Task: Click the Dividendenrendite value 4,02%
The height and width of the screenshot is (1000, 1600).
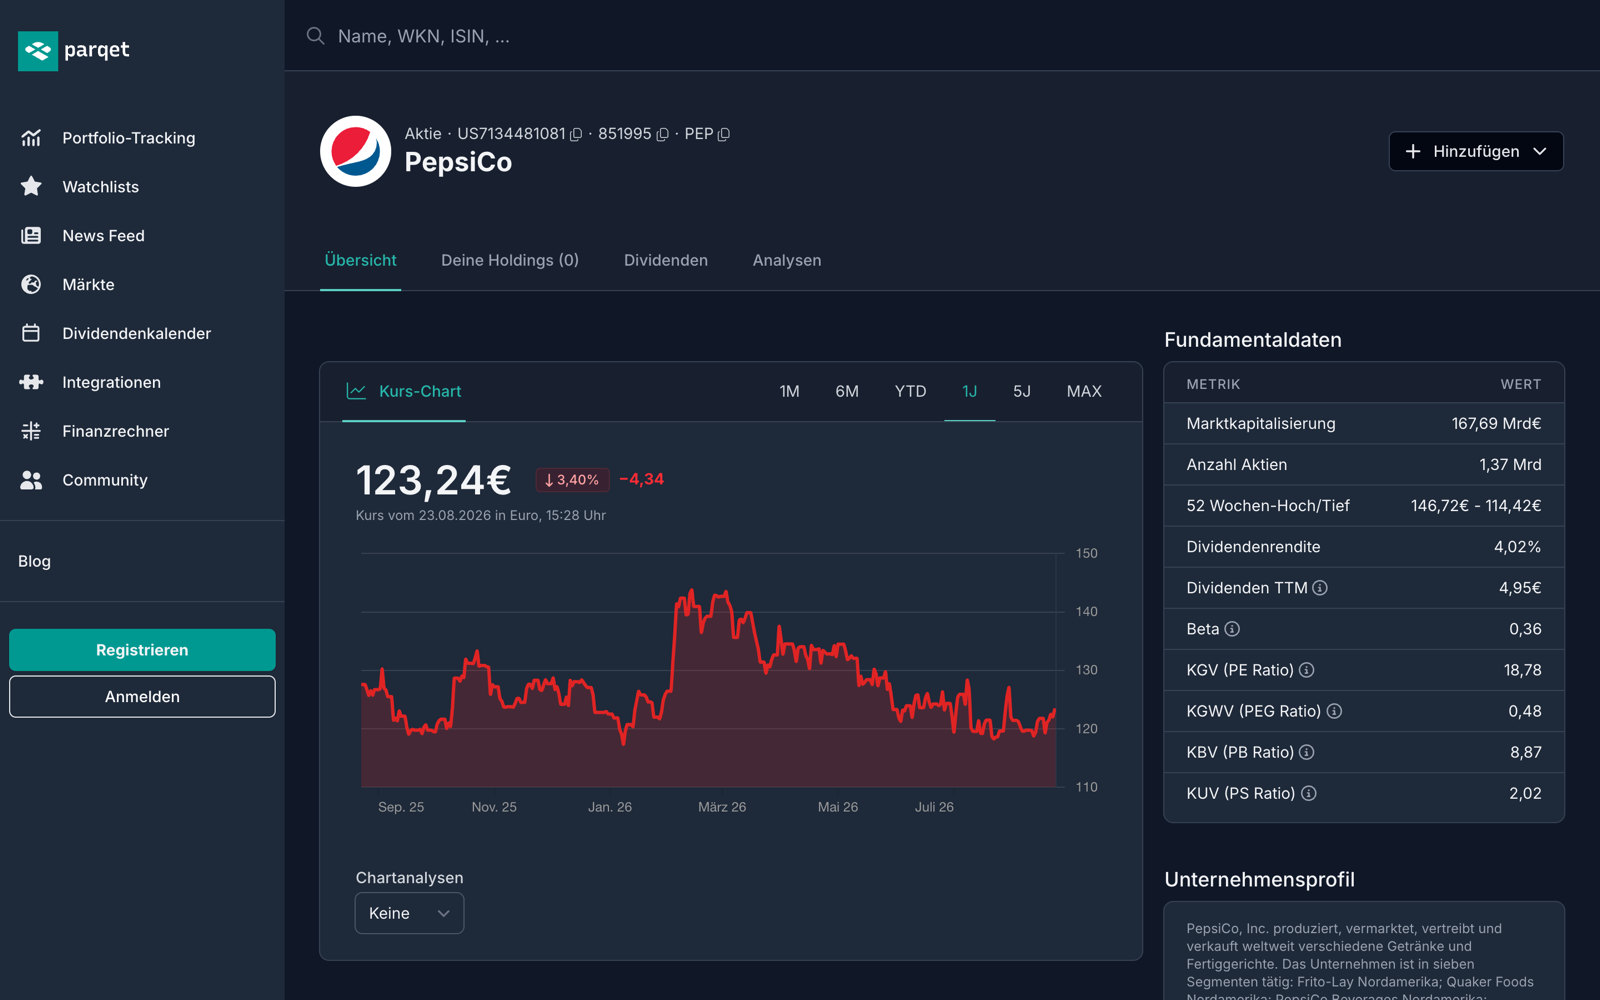Action: [x=1517, y=547]
